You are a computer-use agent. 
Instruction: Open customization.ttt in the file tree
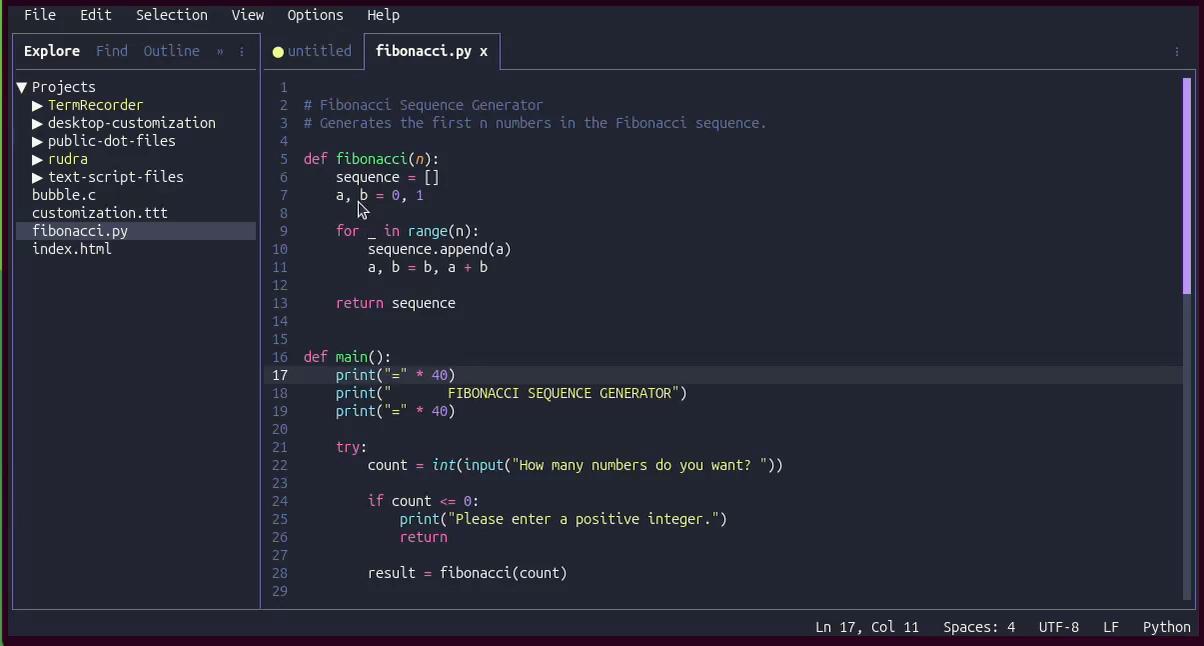click(100, 213)
